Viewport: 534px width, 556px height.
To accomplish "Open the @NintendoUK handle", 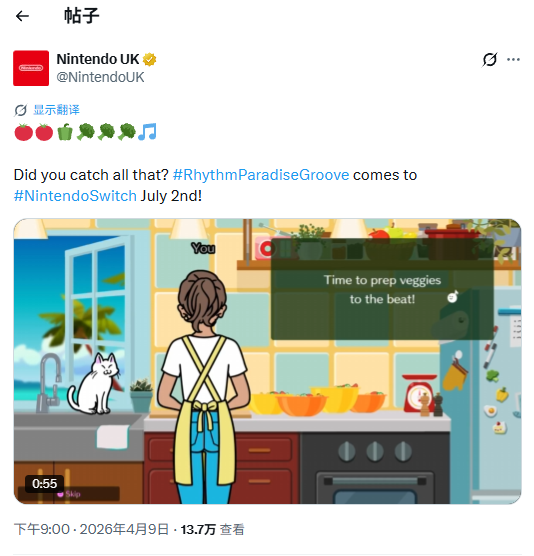I will (100, 77).
